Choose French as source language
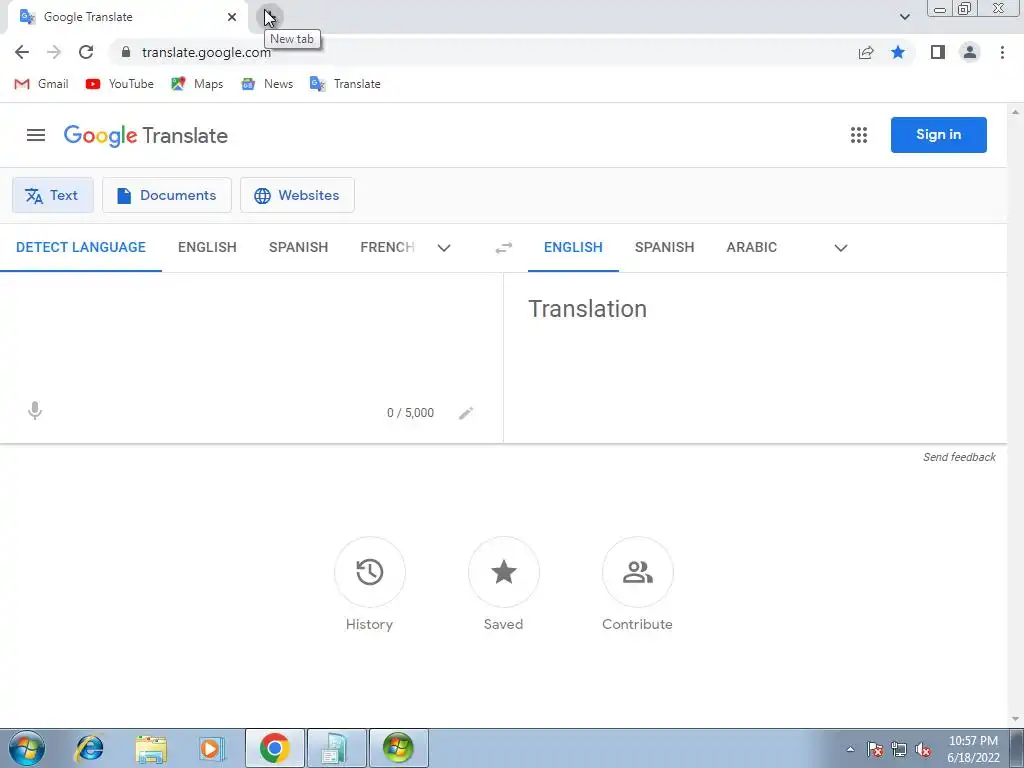Viewport: 1024px width, 768px height. (x=387, y=248)
